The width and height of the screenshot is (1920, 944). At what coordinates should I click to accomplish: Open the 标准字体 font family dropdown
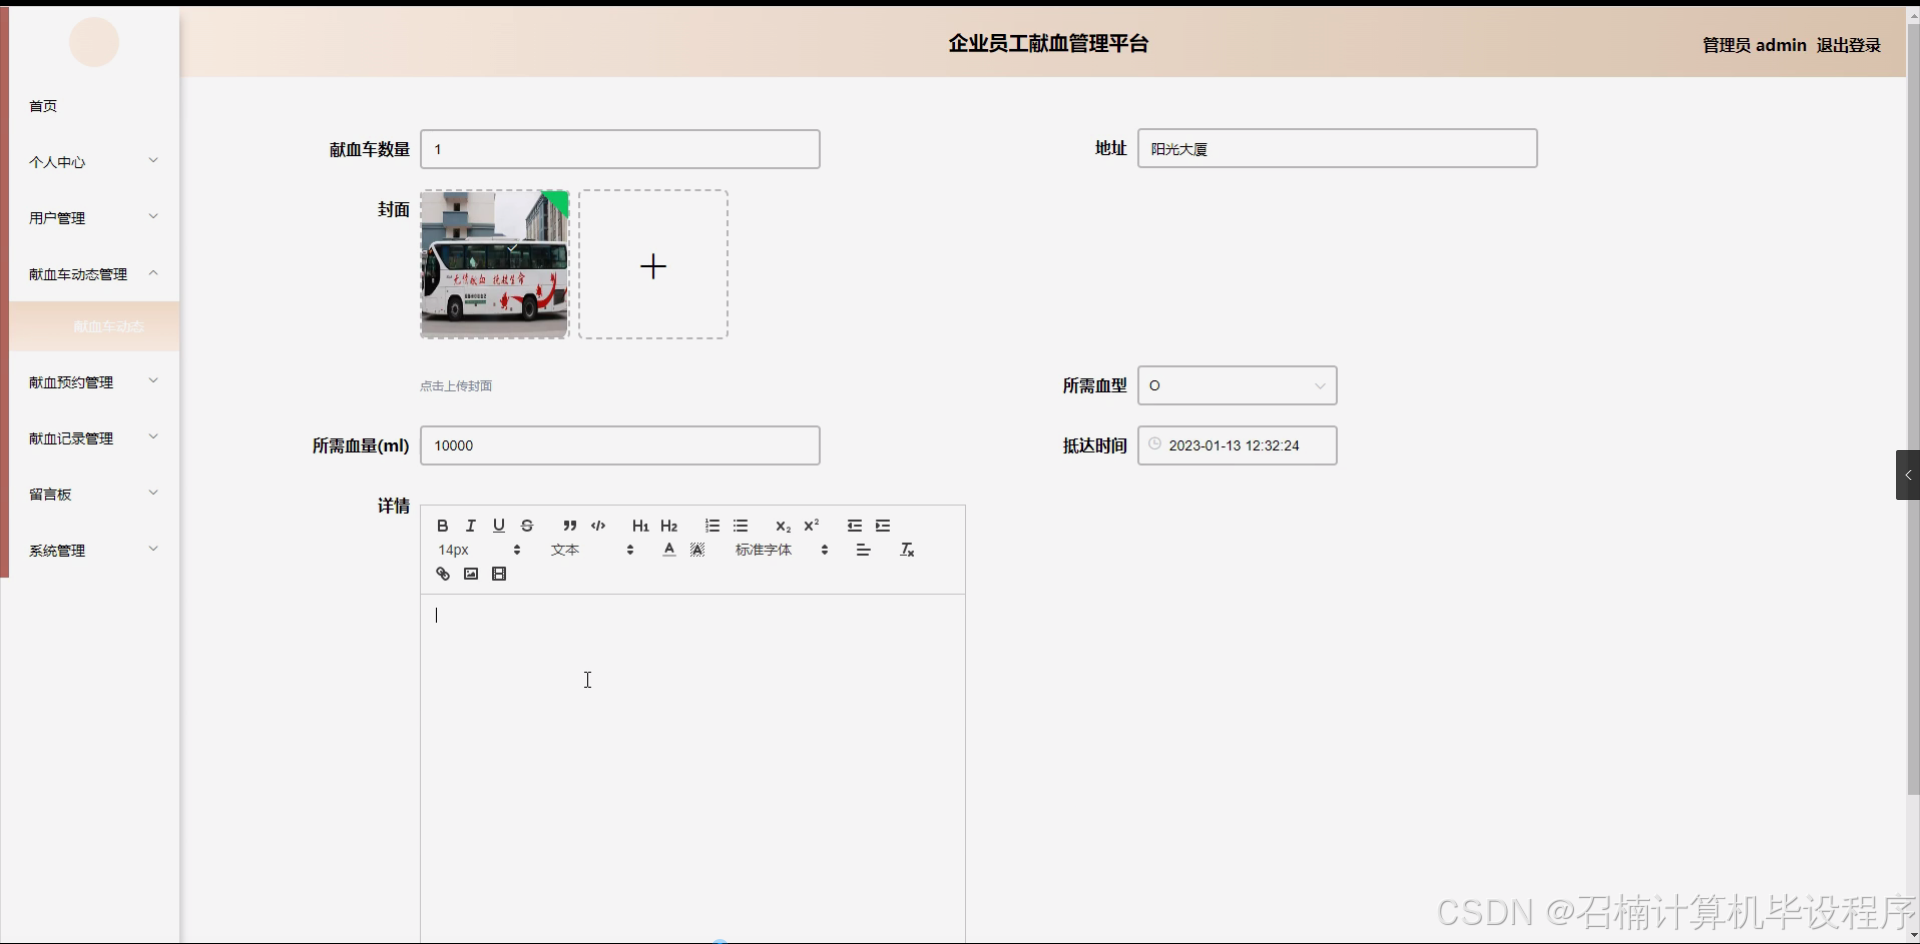[781, 550]
